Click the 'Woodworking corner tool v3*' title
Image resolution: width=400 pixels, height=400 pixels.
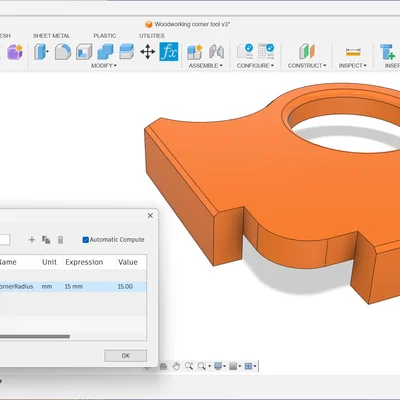pyautogui.click(x=192, y=24)
